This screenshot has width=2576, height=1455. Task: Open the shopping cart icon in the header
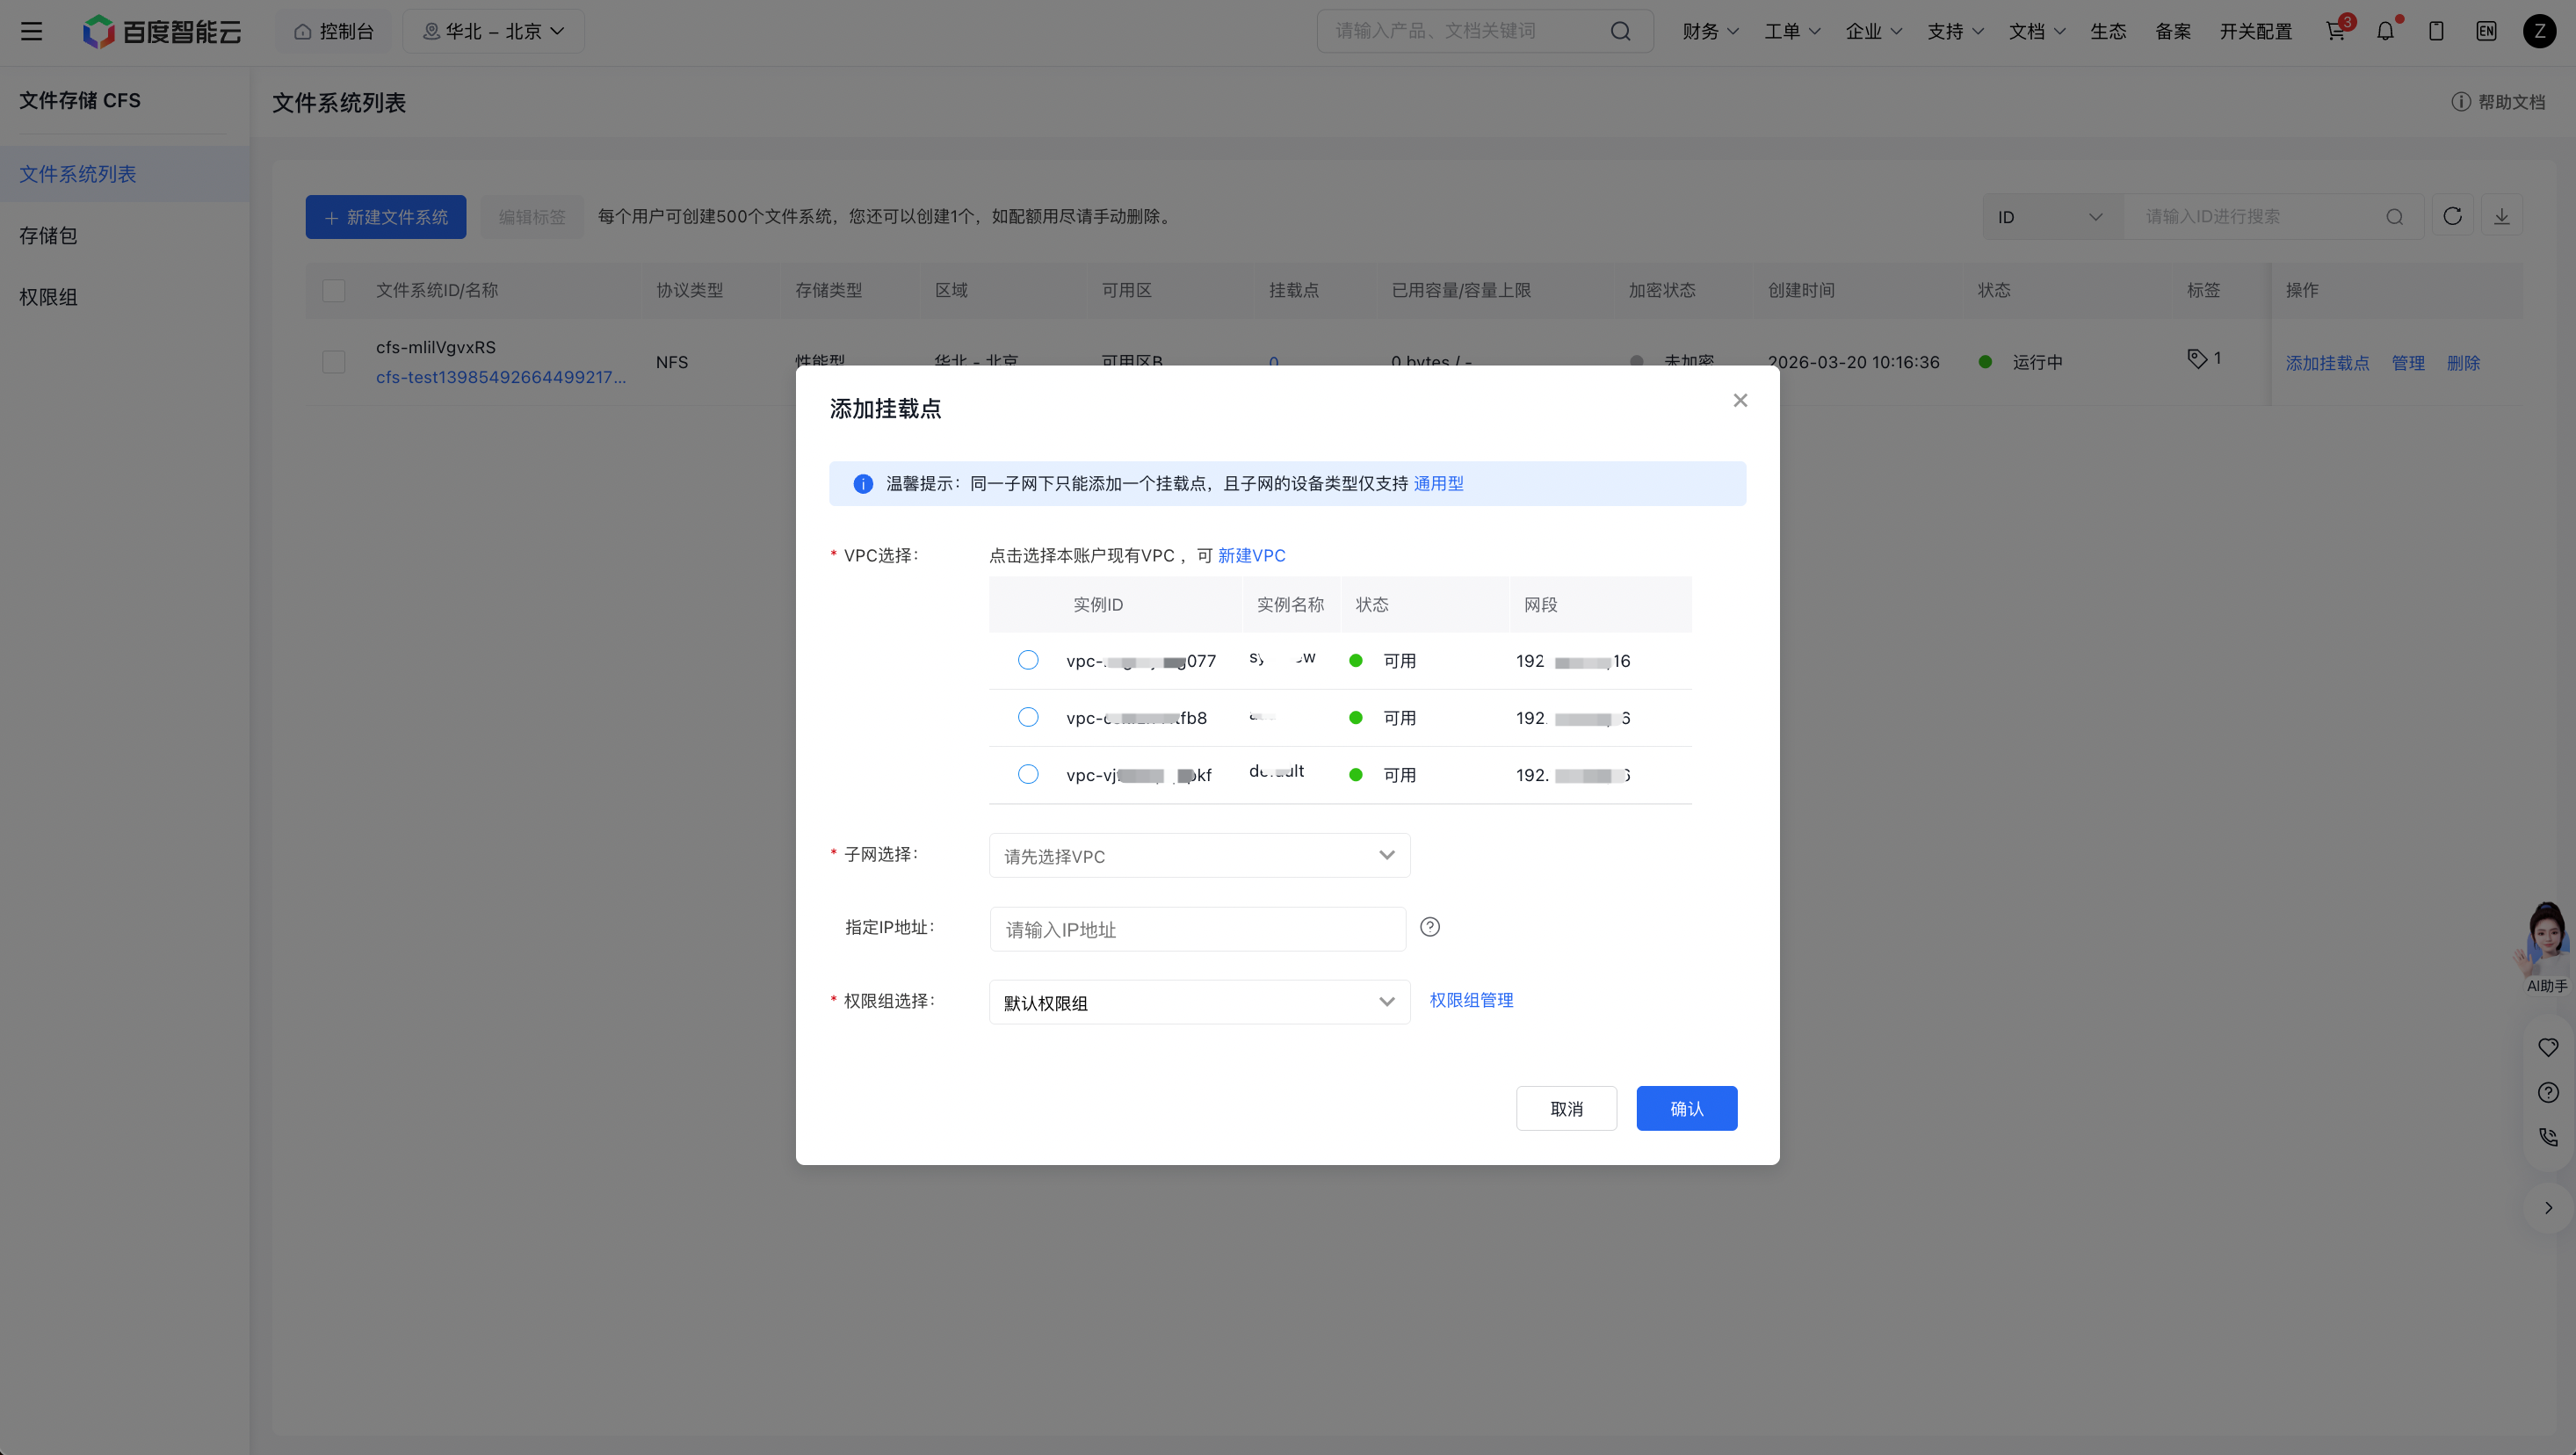tap(2335, 31)
